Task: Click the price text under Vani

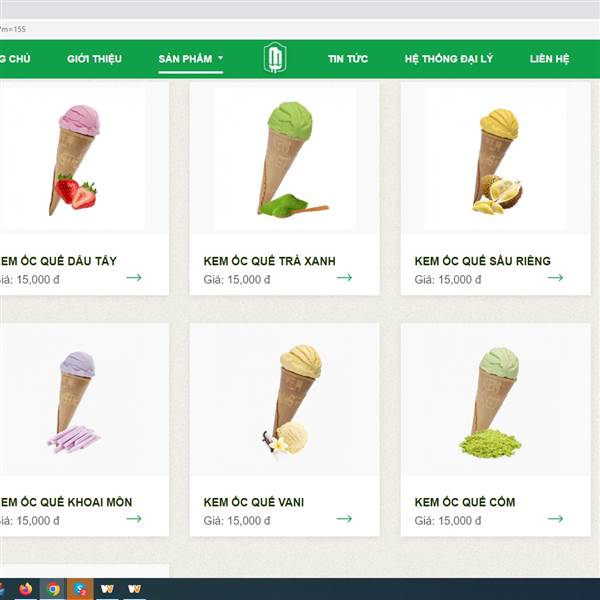Action: (x=237, y=521)
